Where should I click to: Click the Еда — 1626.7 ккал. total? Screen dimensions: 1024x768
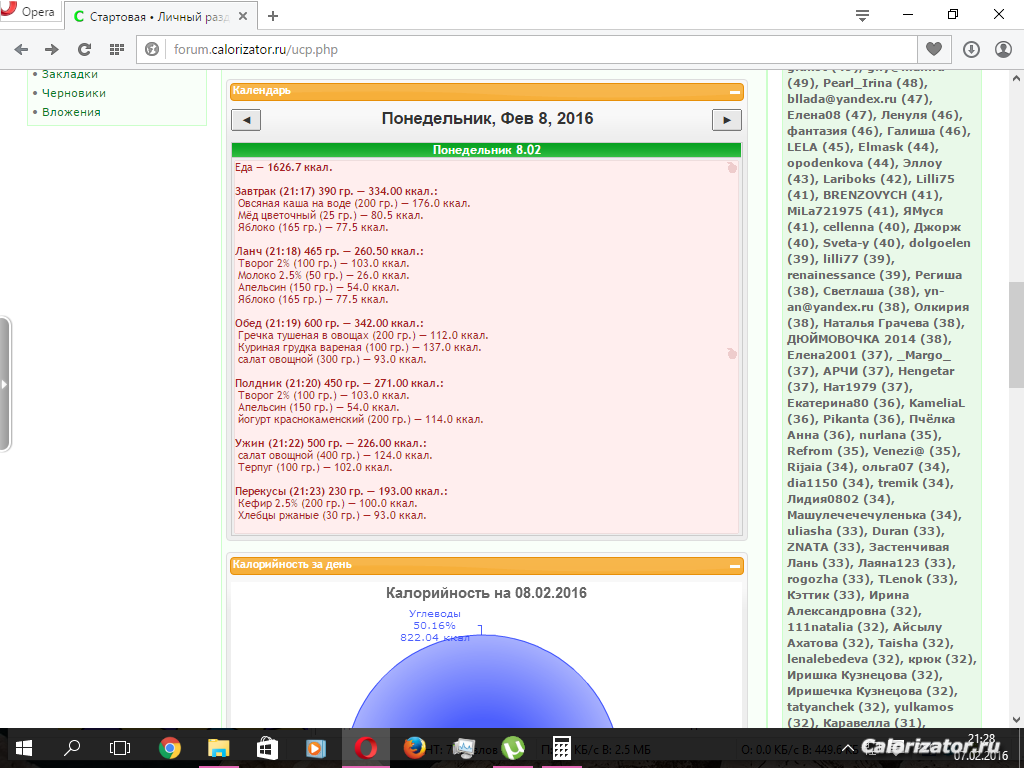click(283, 168)
